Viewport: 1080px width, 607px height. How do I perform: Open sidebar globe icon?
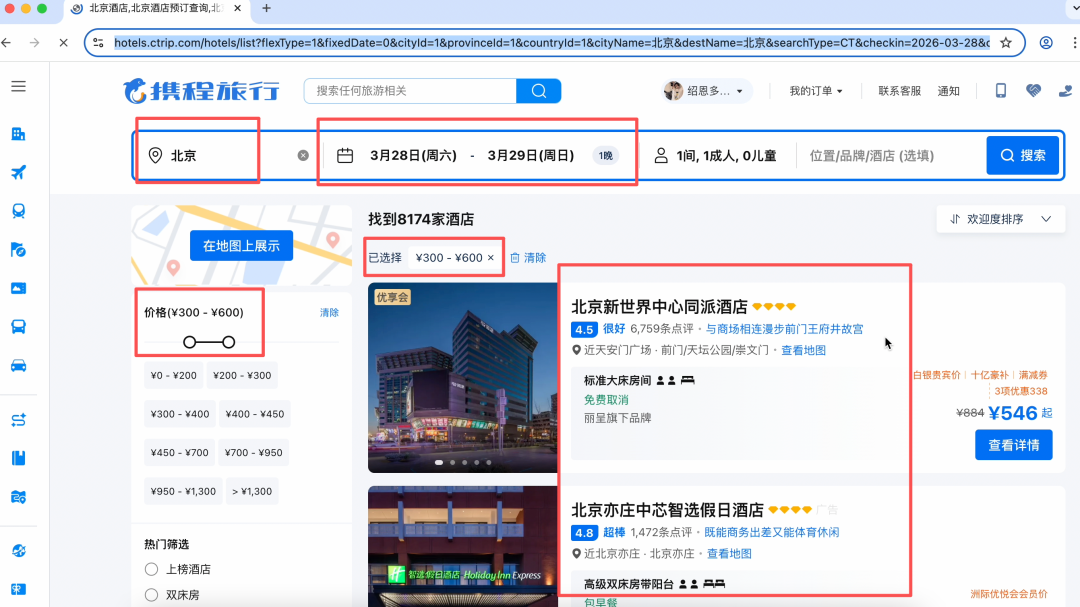pos(19,551)
